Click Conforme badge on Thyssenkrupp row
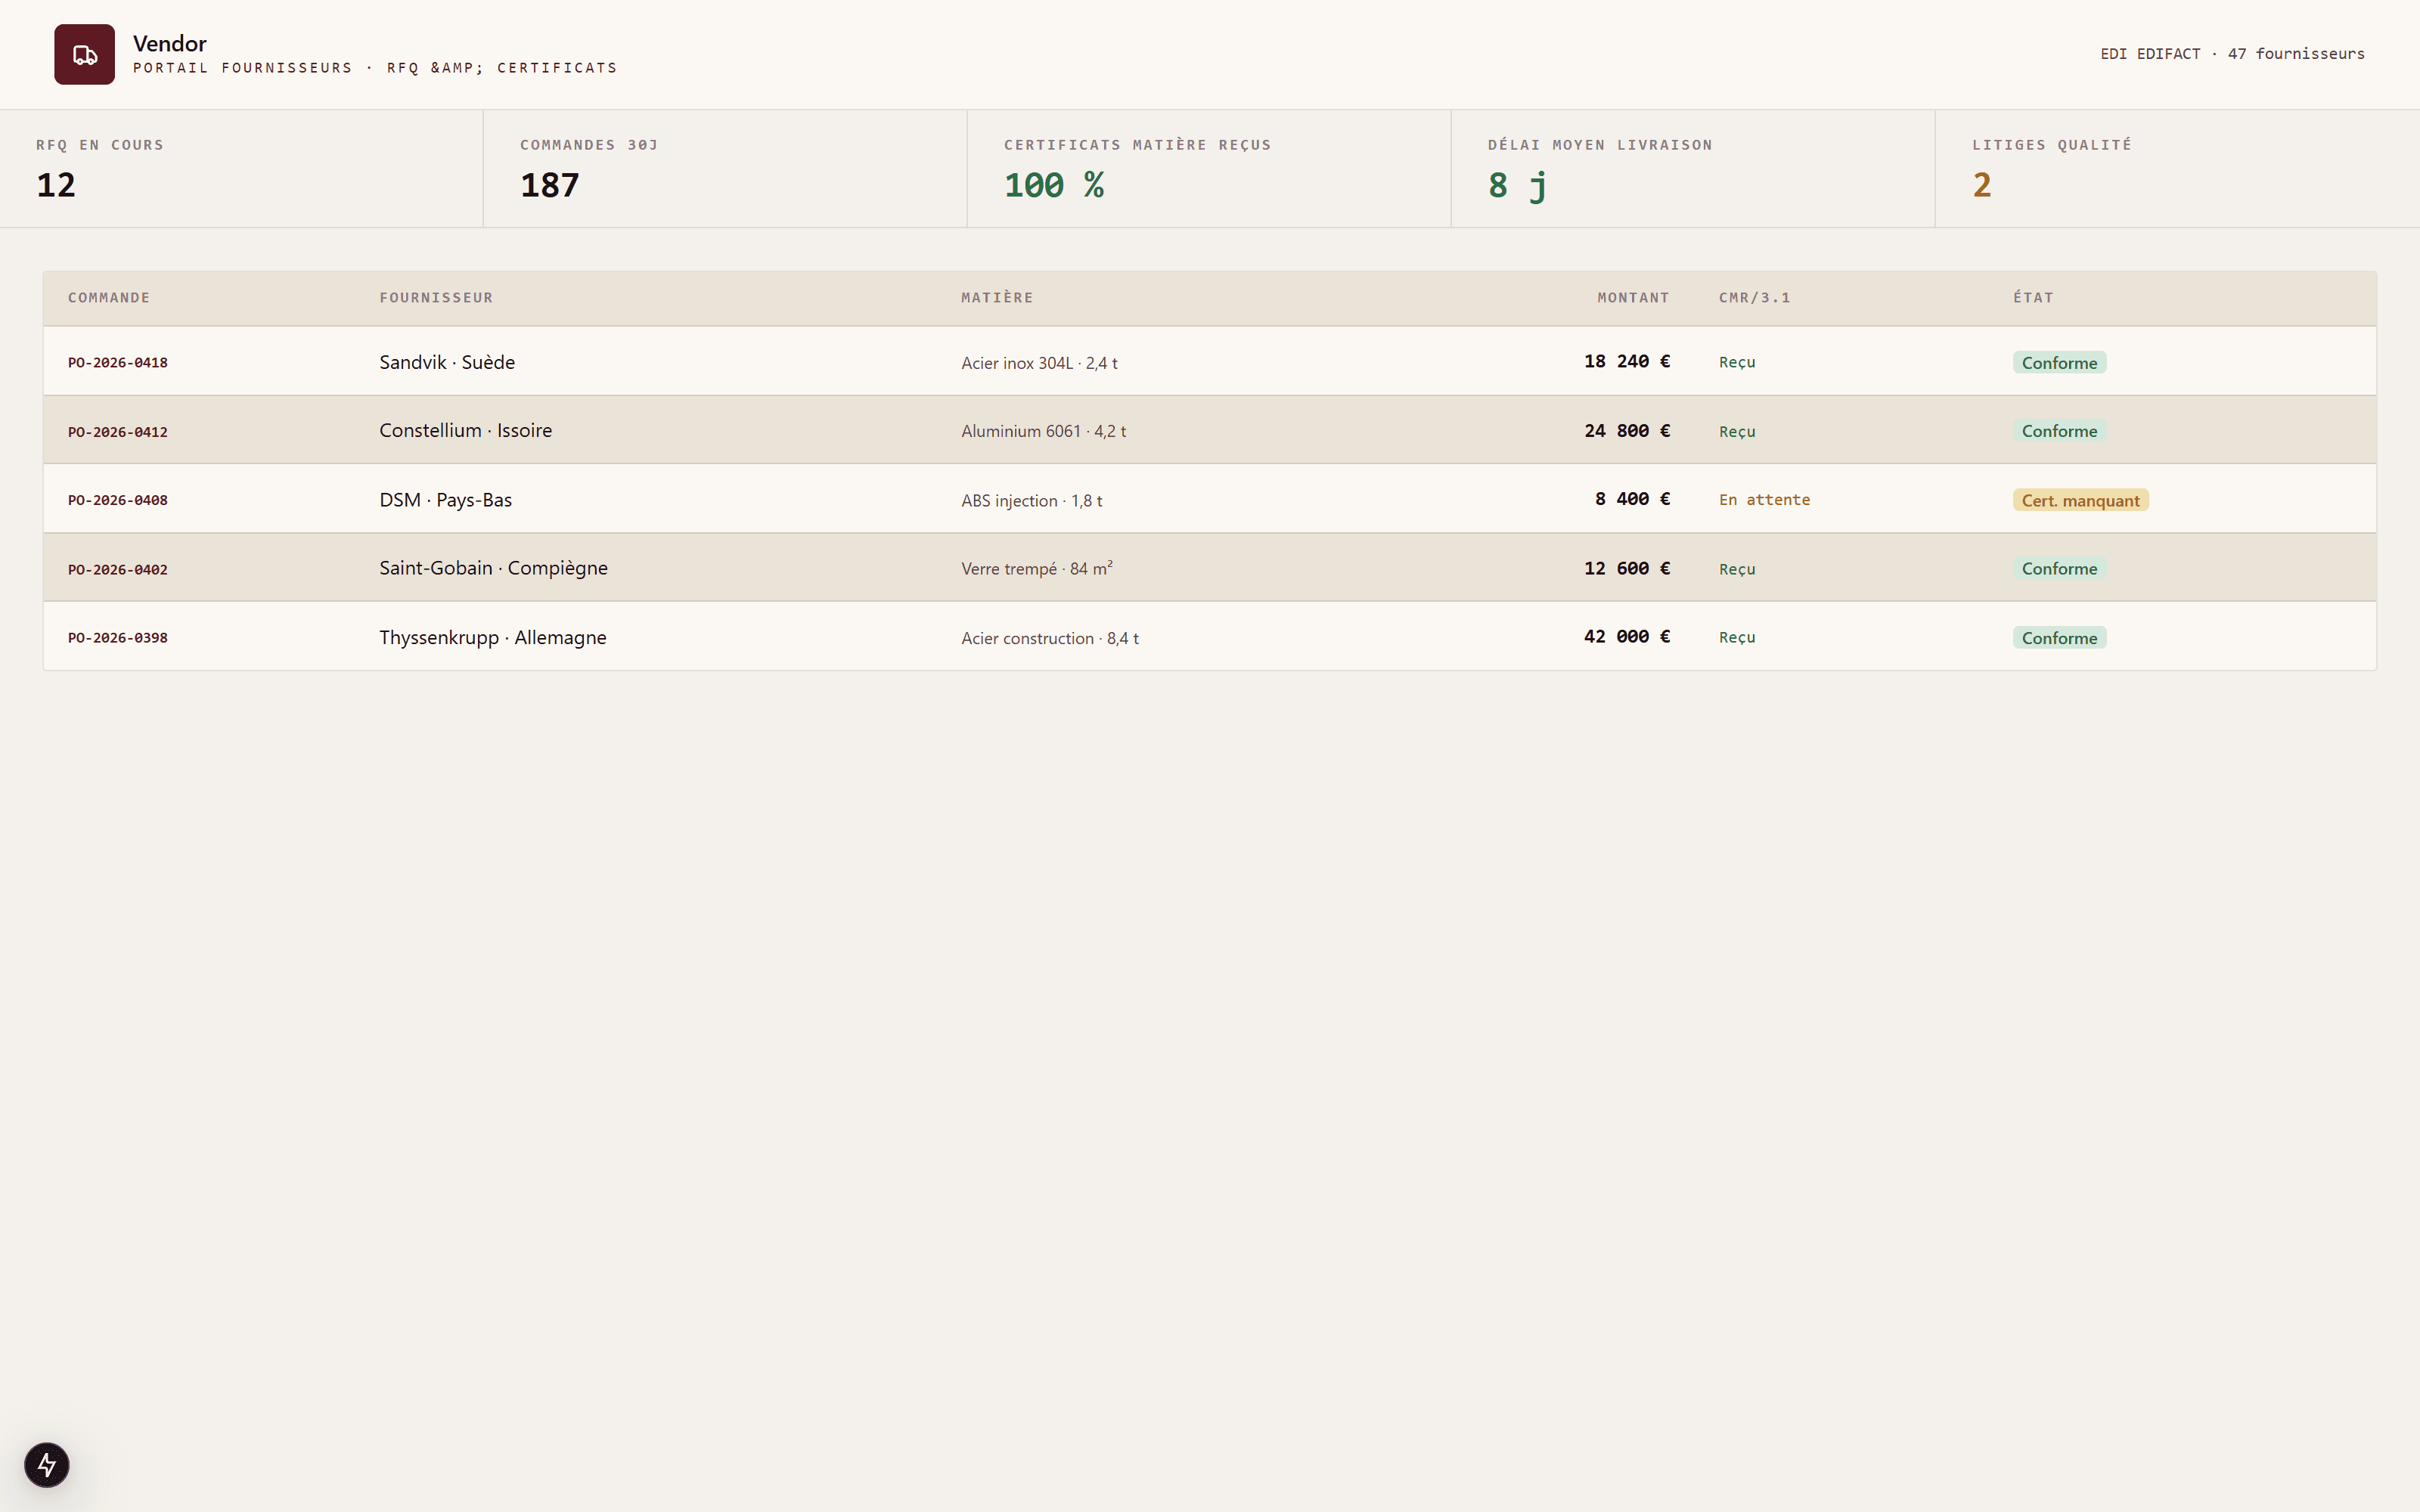This screenshot has height=1512, width=2420. click(x=2059, y=637)
